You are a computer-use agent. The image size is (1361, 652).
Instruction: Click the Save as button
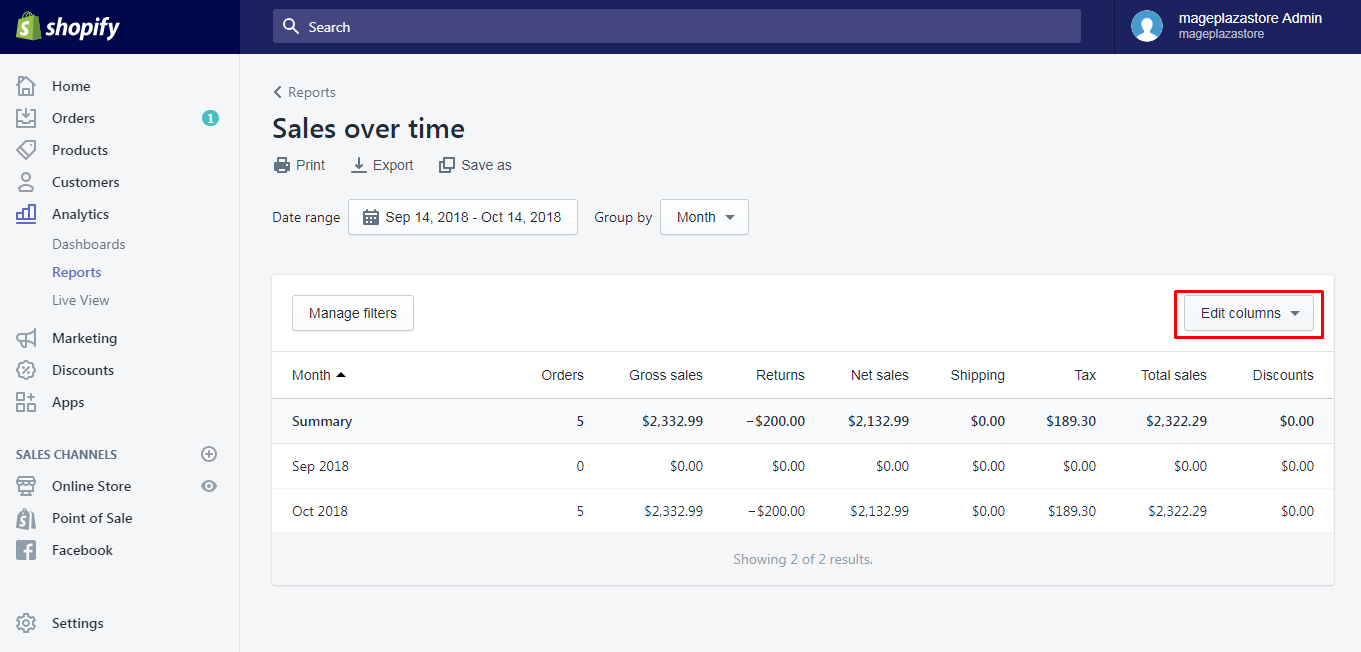tap(475, 165)
